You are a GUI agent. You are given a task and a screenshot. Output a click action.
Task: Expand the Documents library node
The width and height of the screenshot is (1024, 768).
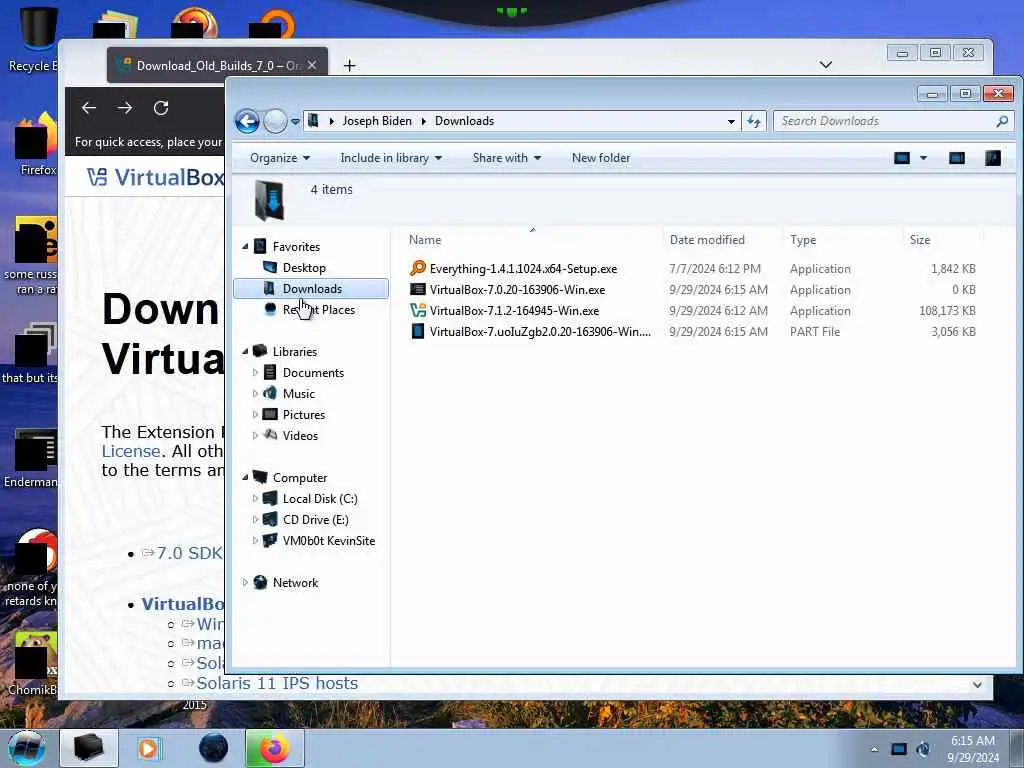click(x=255, y=372)
